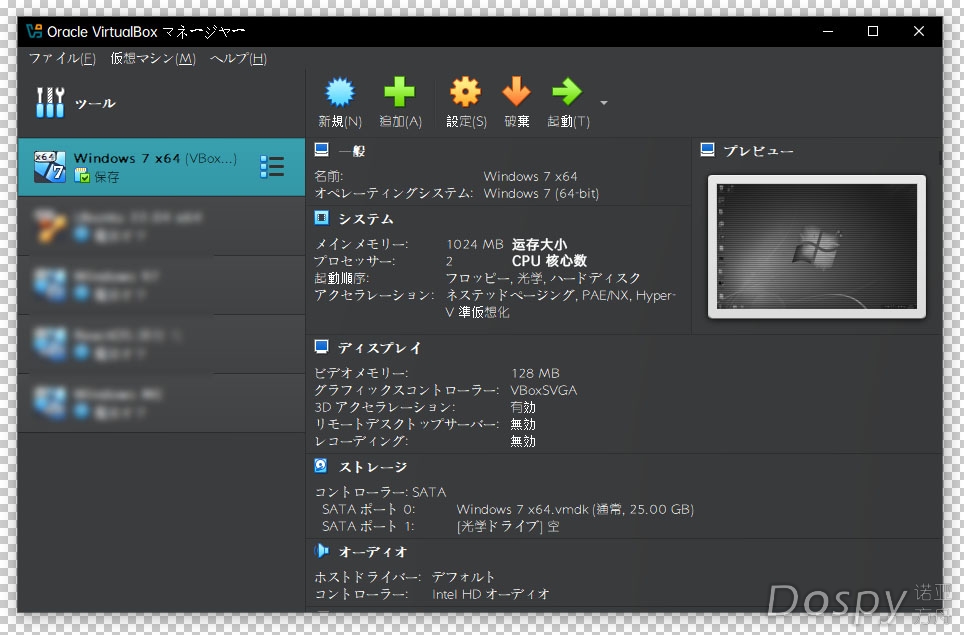
Task: Click the 一般 section header
Action: pos(352,151)
